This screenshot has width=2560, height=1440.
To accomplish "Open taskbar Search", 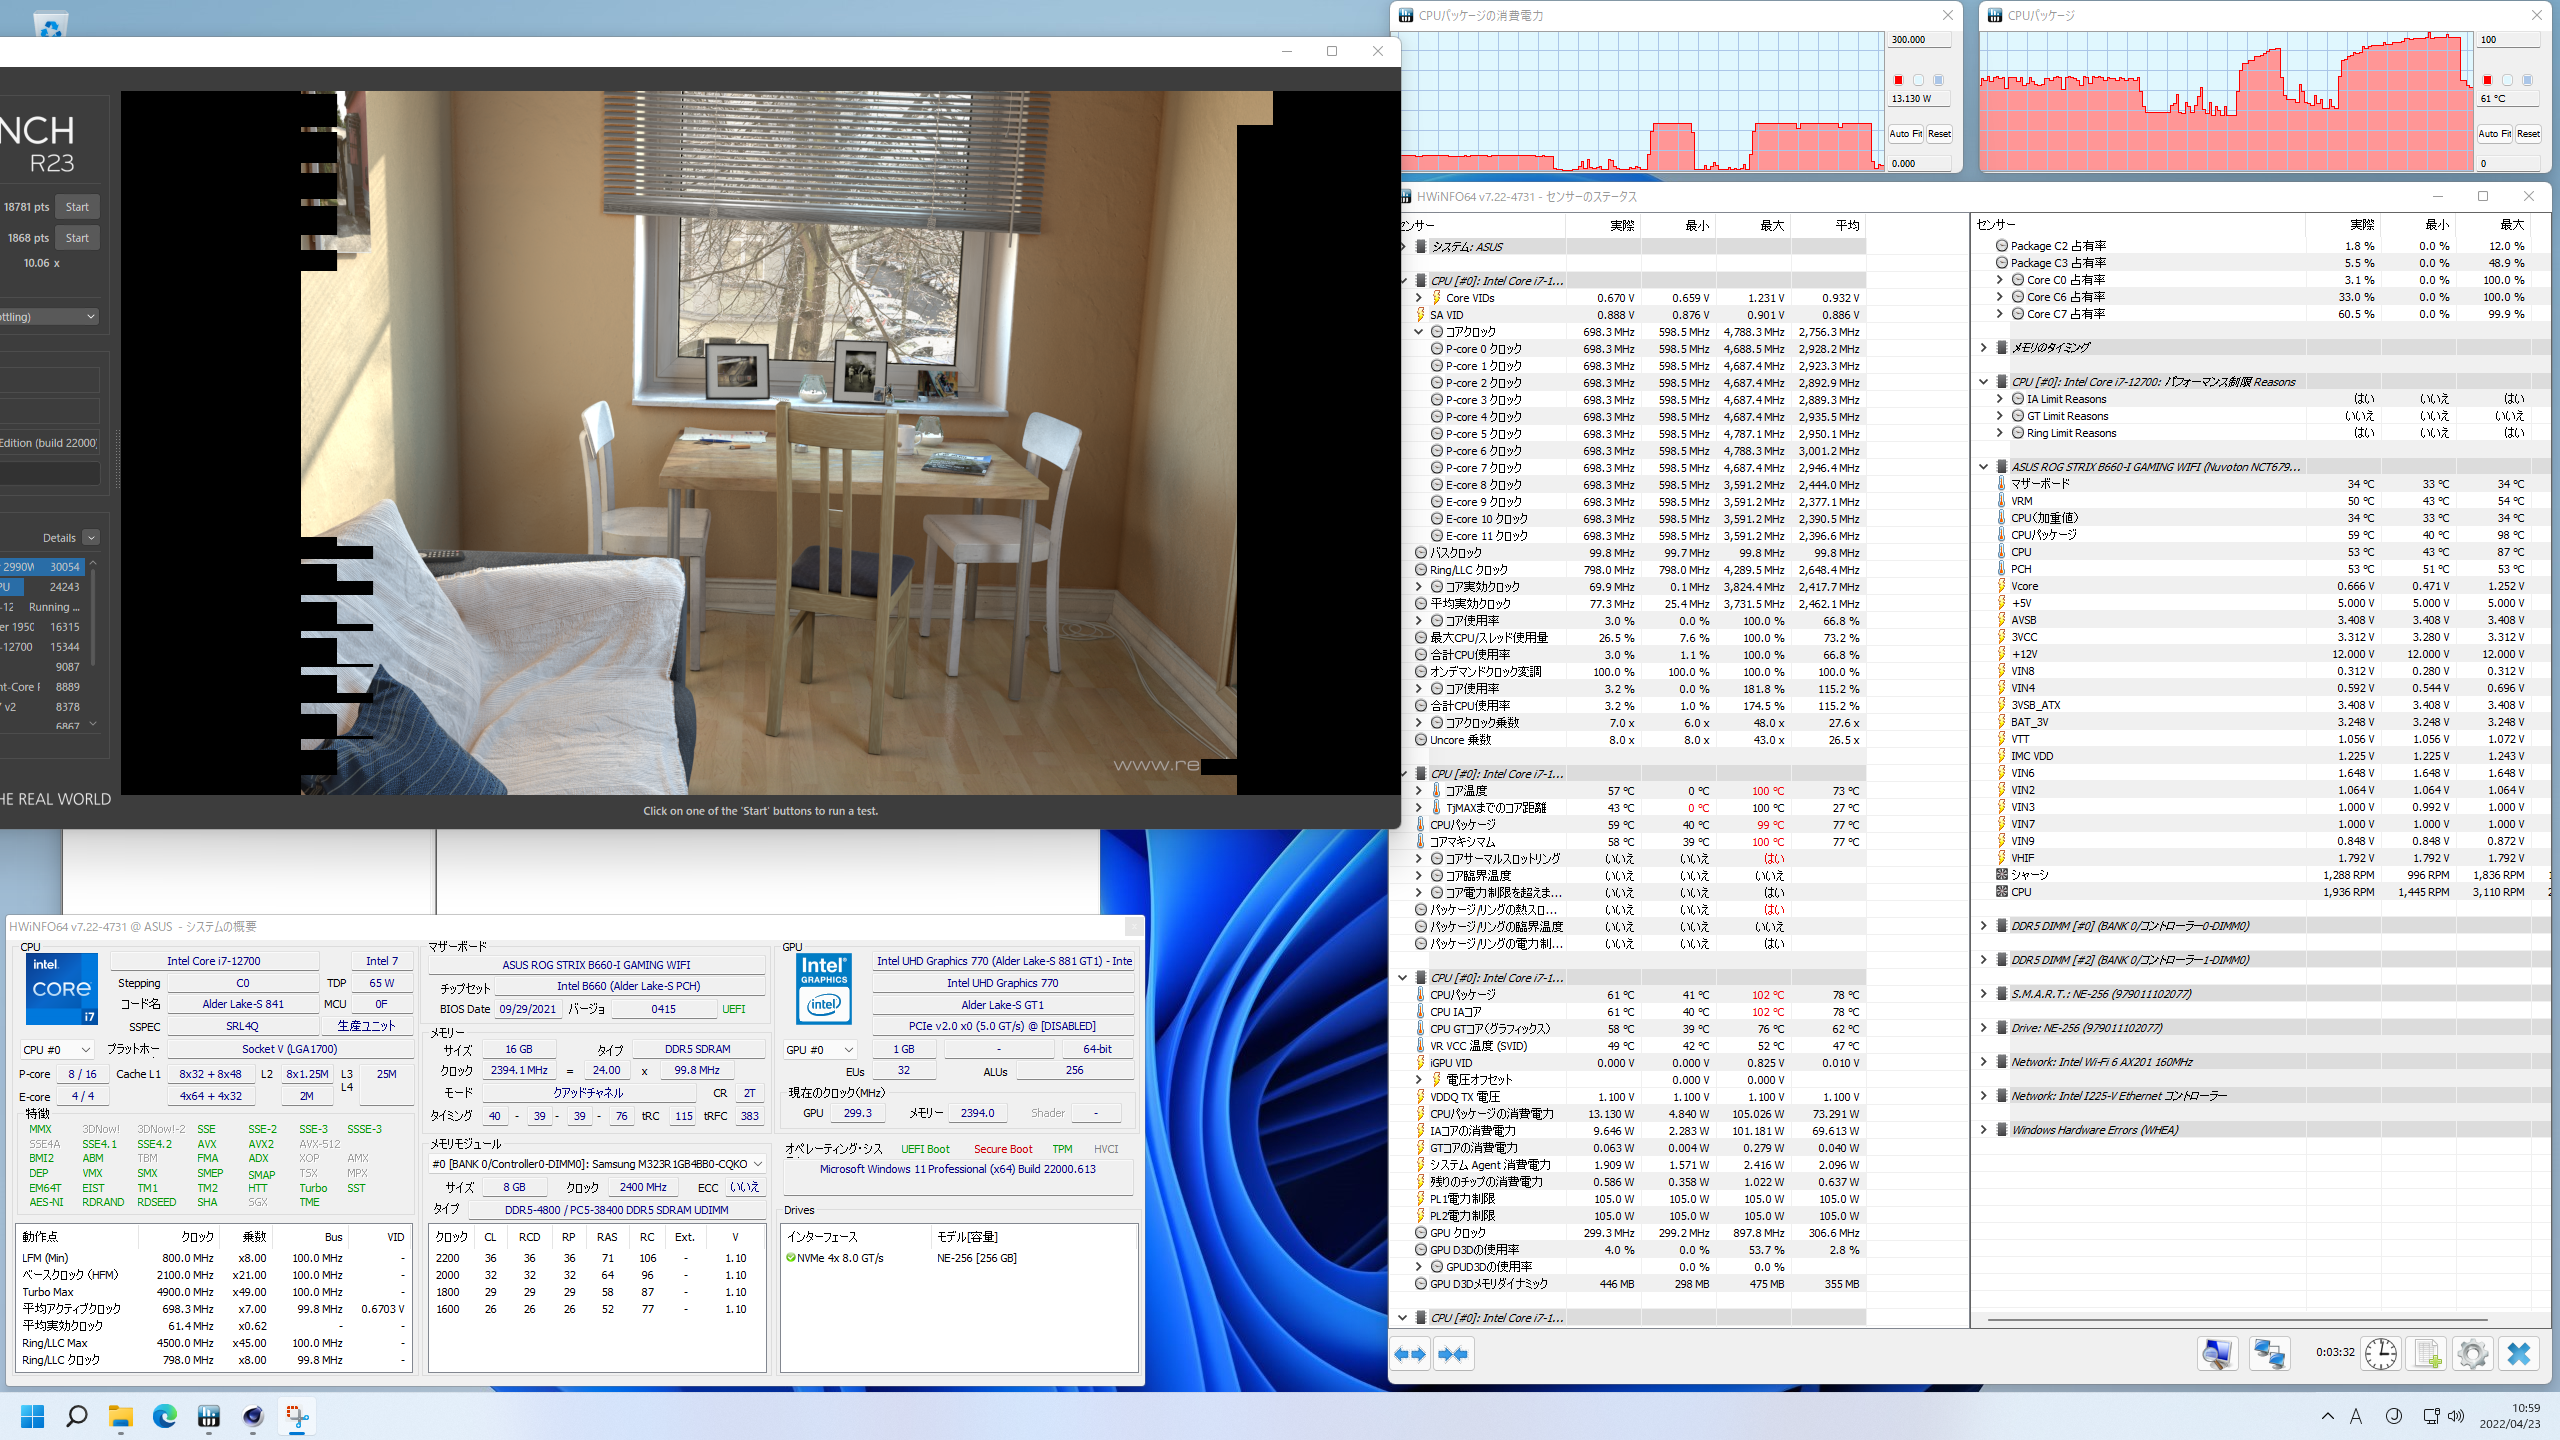I will tap(77, 1416).
